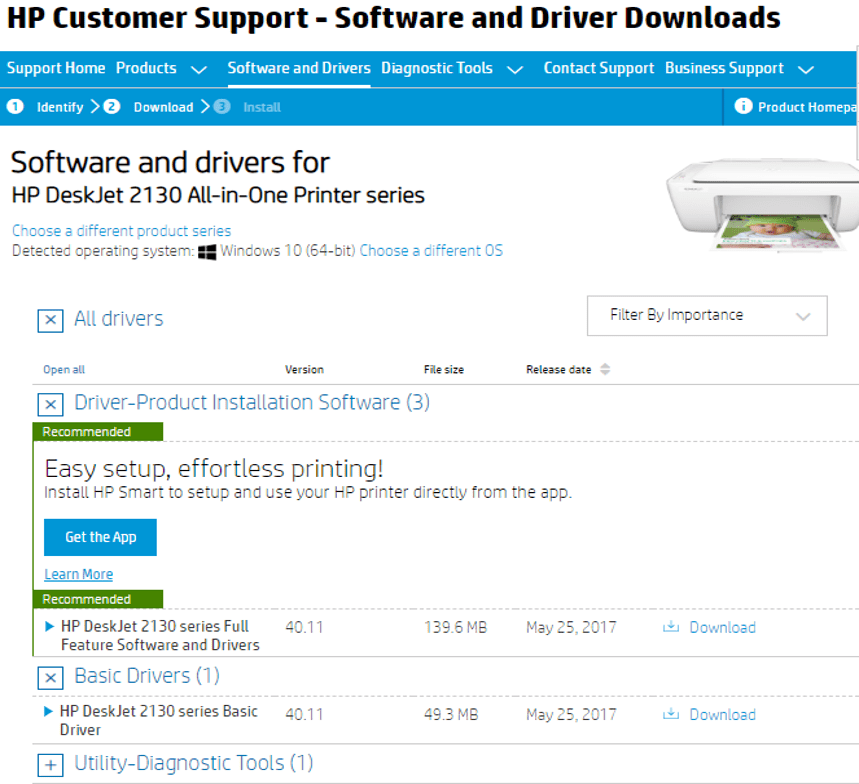859x784 pixels.
Task: Collapse the Basic Drivers section
Action: (x=50, y=678)
